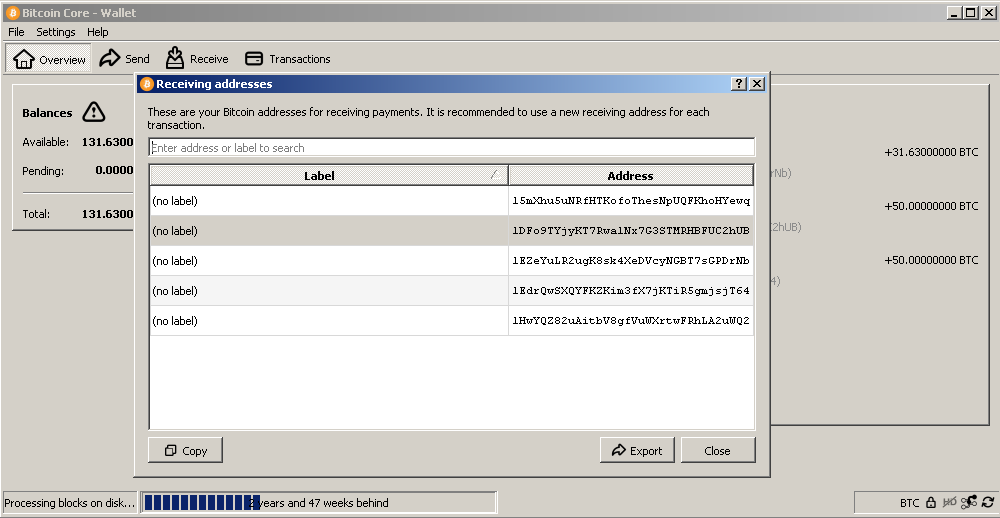Maximize the Bitcoin Core main window
1000x518 pixels.
970,13
